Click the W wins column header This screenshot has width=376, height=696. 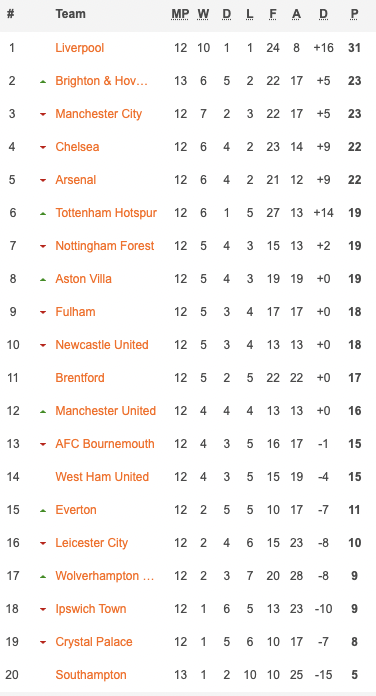(203, 14)
